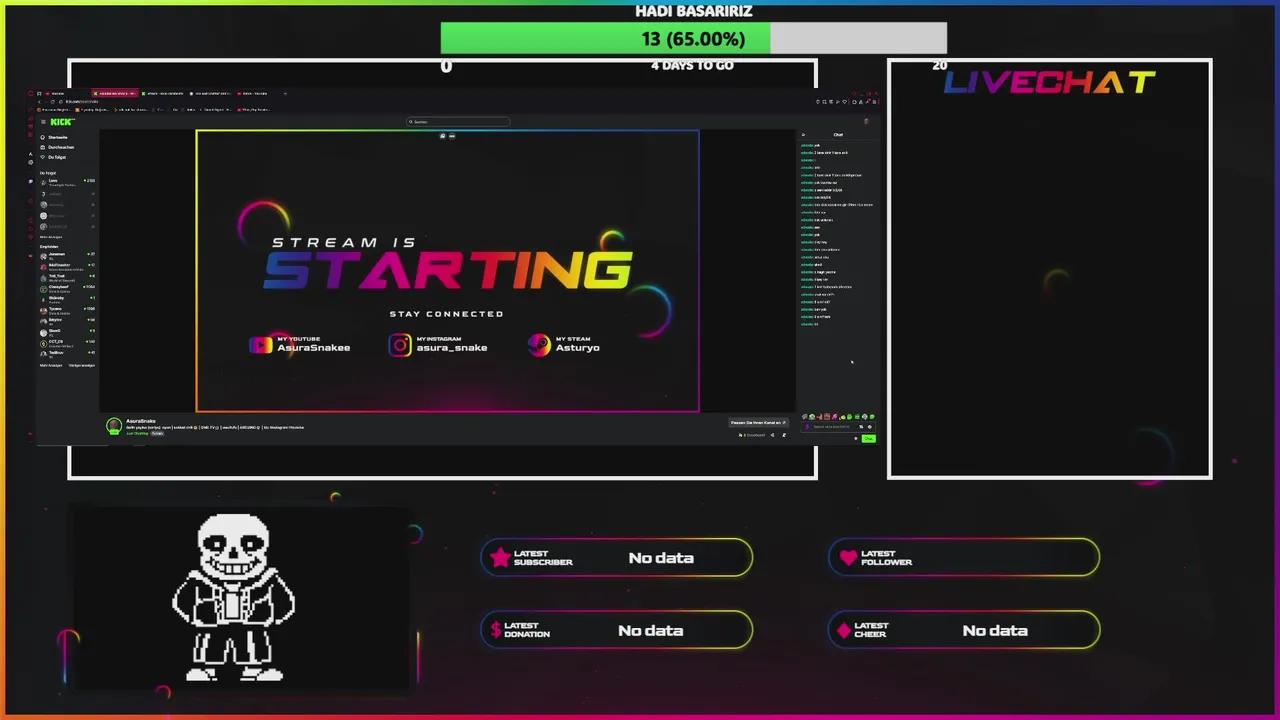
Task: Click the Kick search field at the top
Action: pyautogui.click(x=458, y=121)
